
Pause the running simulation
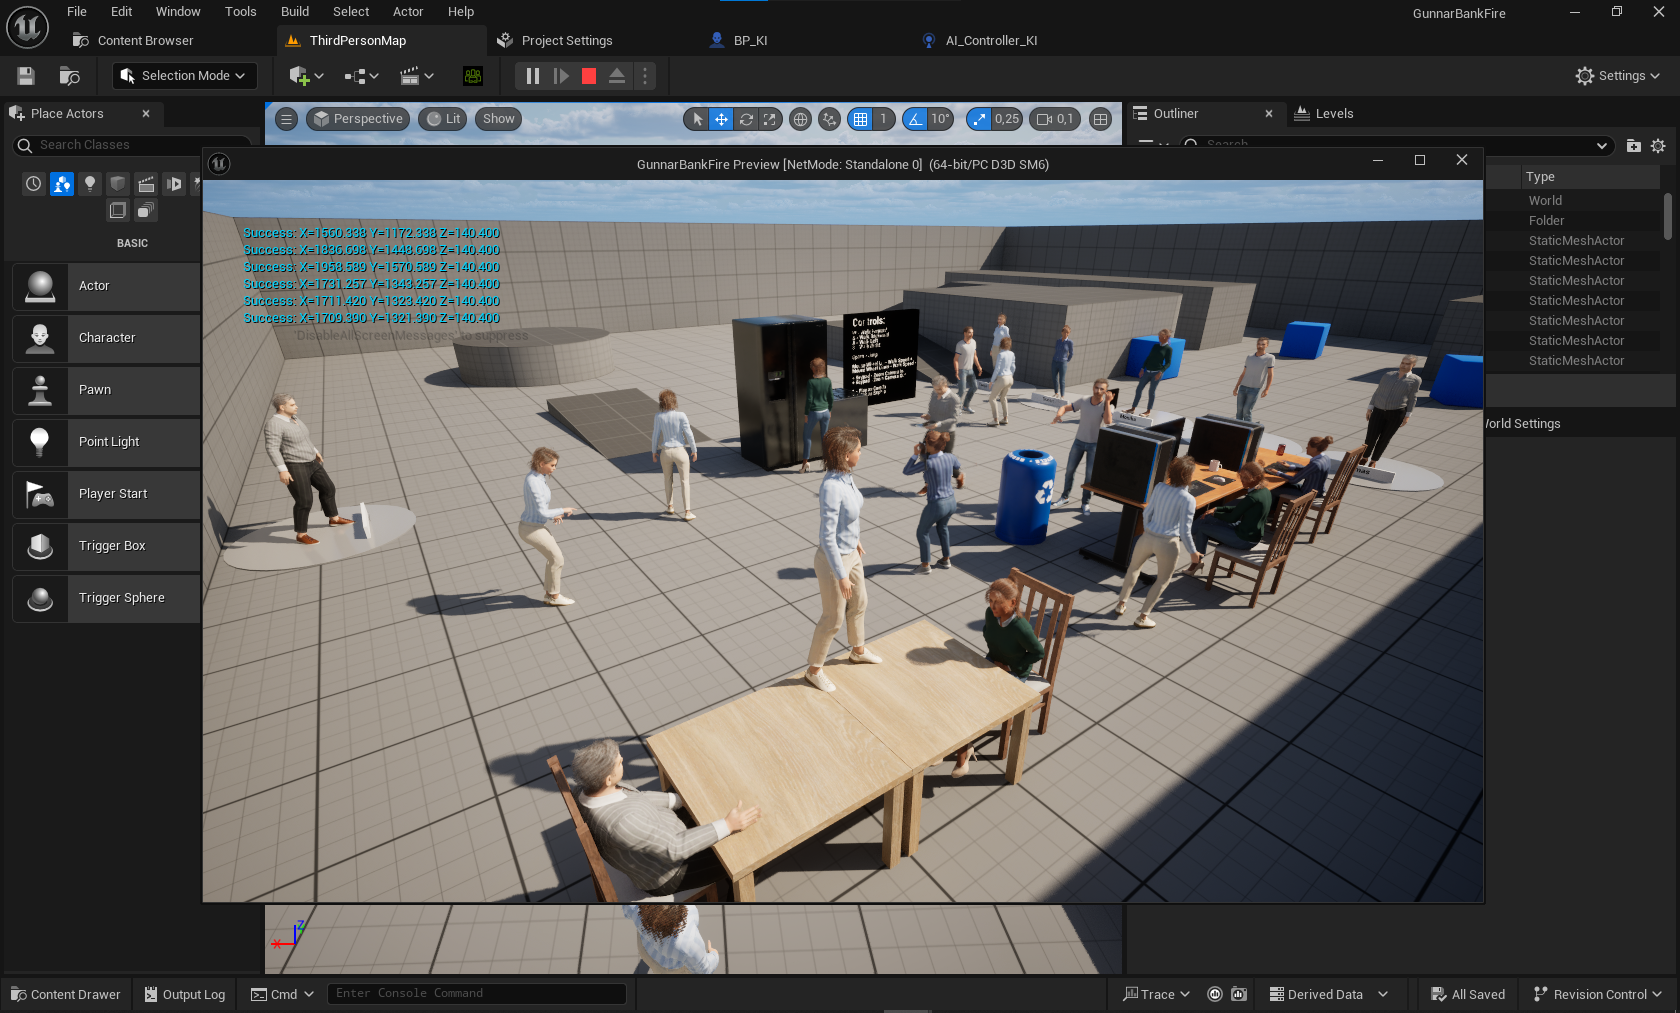tap(533, 76)
